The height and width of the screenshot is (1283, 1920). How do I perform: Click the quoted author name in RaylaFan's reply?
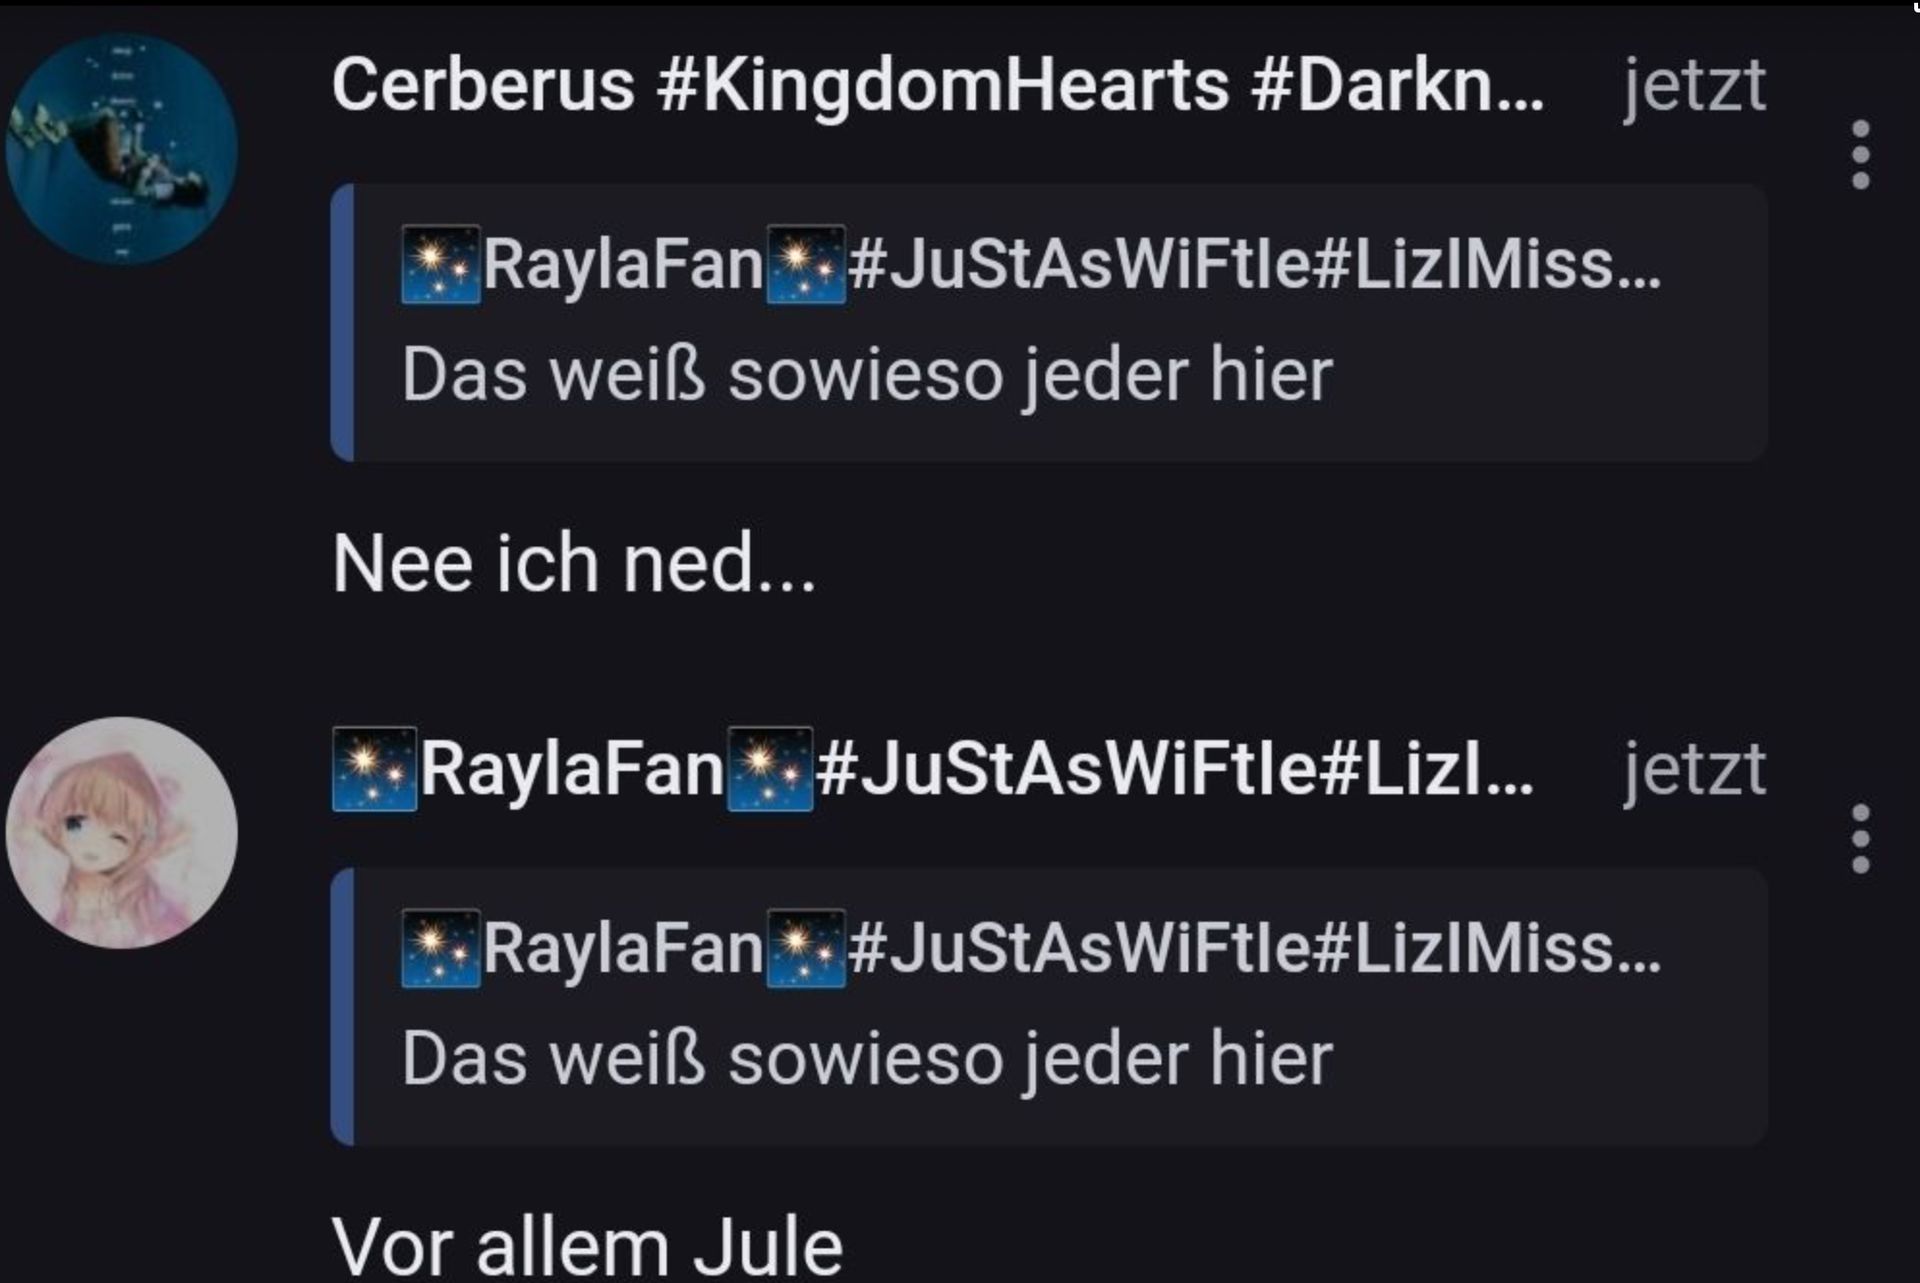(x=1031, y=949)
